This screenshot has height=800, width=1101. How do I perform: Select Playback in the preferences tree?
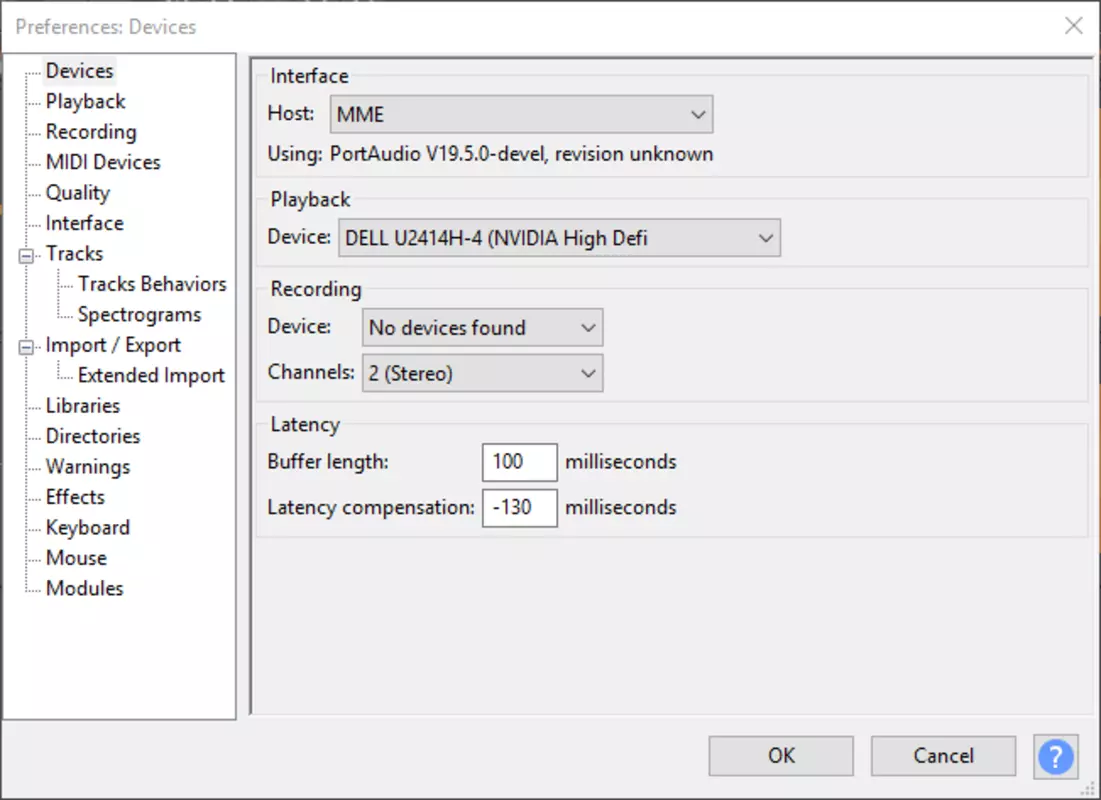pos(86,101)
